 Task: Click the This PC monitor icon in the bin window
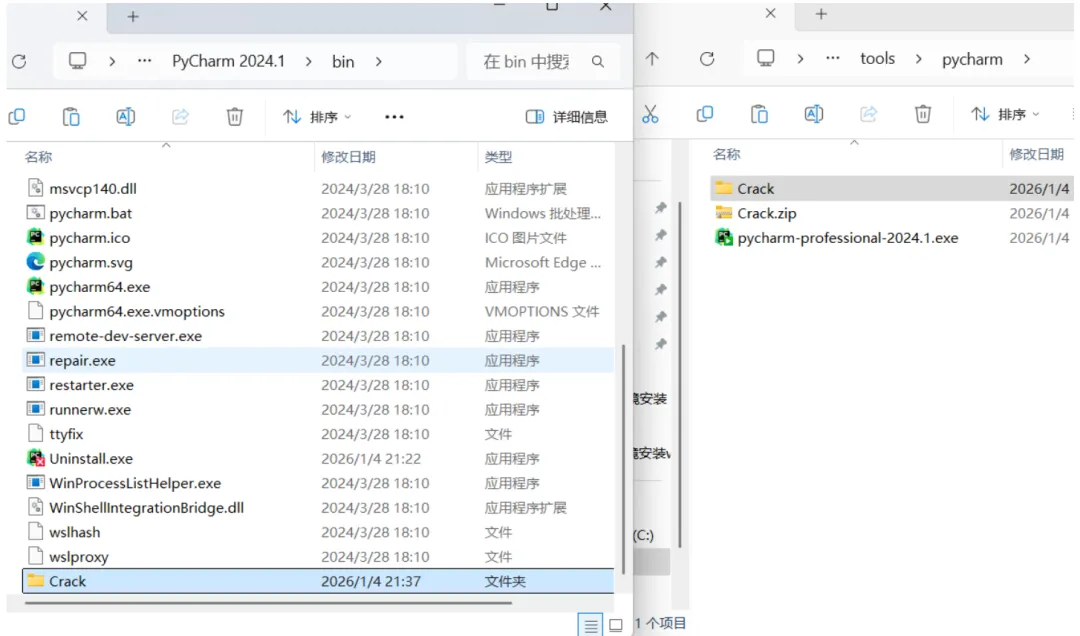click(x=78, y=61)
